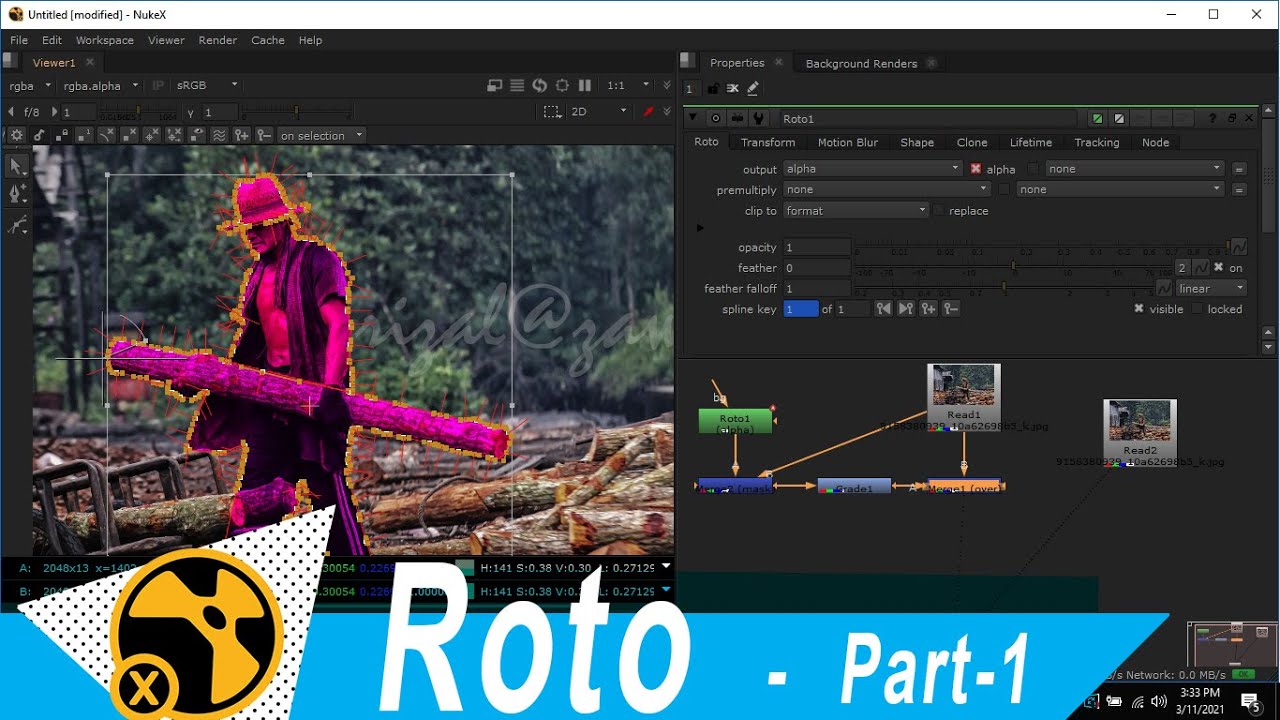The image size is (1280, 720).
Task: Click the scanline lines icon in viewer
Action: pos(517,86)
